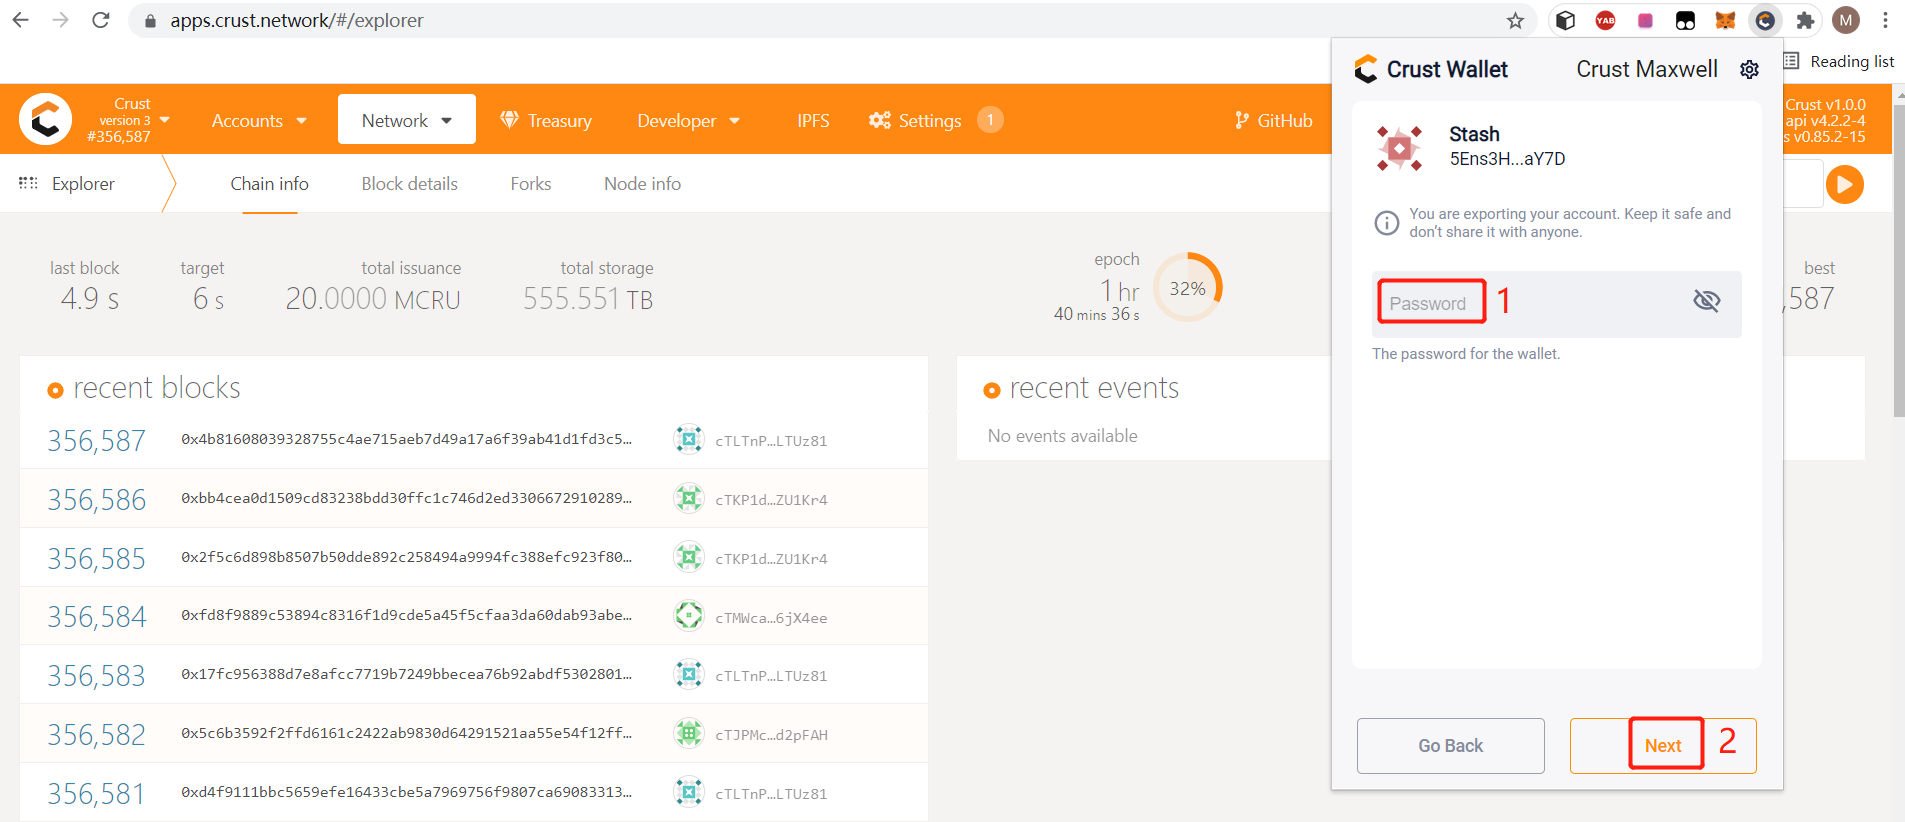Click the pink square extension icon
Screen dimensions: 1905x822
click(x=1645, y=20)
